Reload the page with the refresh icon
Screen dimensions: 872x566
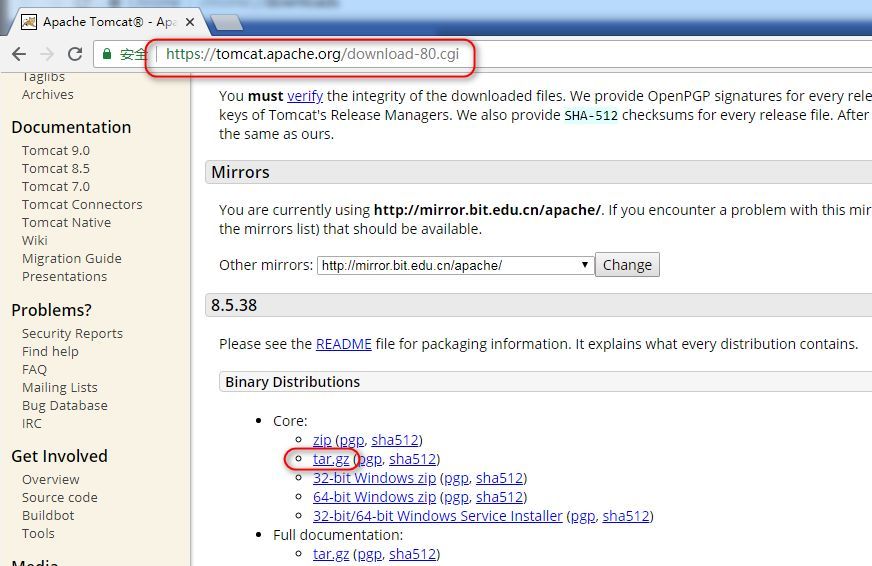click(x=75, y=54)
